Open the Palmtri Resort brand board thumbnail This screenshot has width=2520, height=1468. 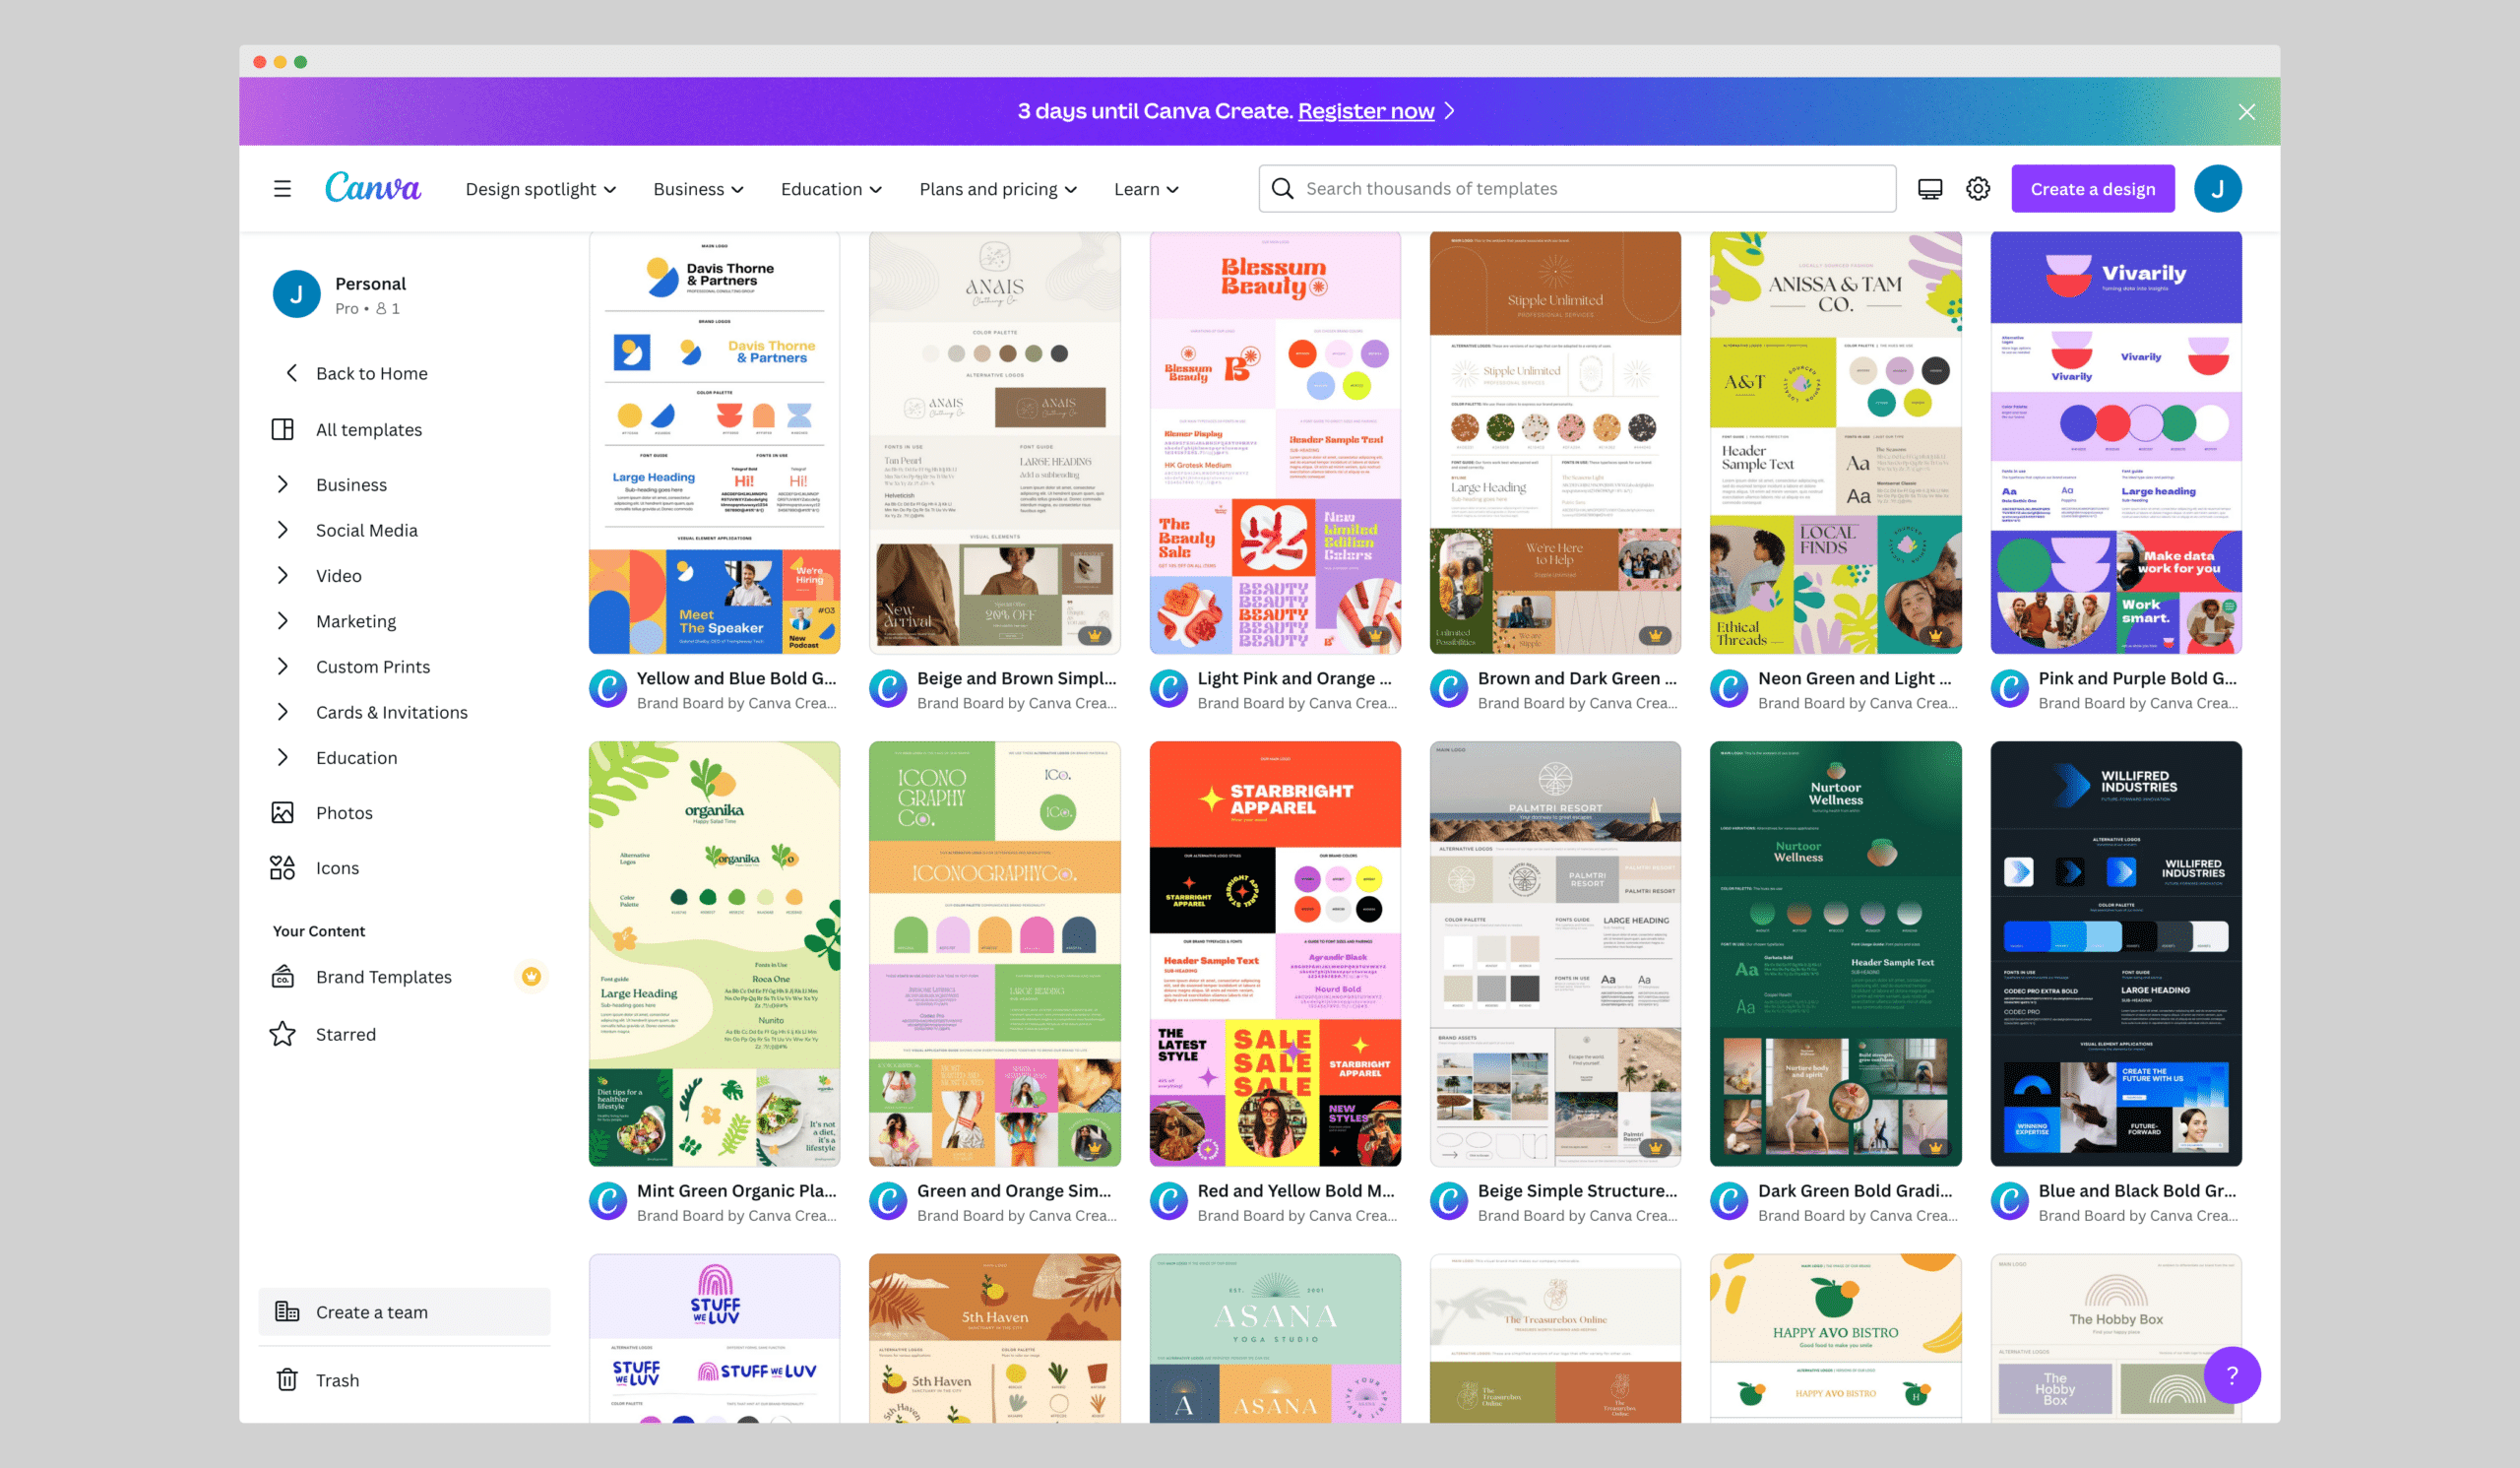click(1555, 953)
